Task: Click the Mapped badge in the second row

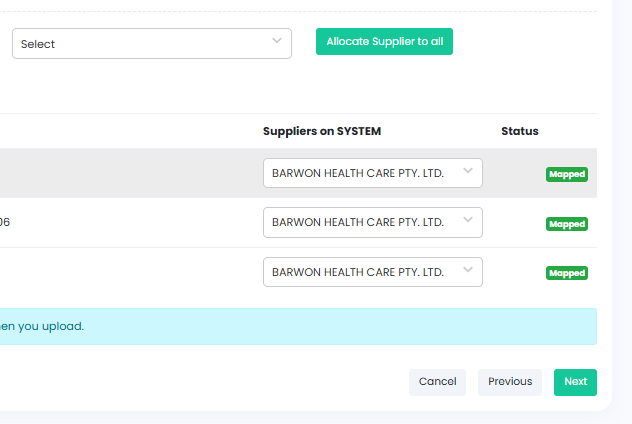Action: (566, 224)
